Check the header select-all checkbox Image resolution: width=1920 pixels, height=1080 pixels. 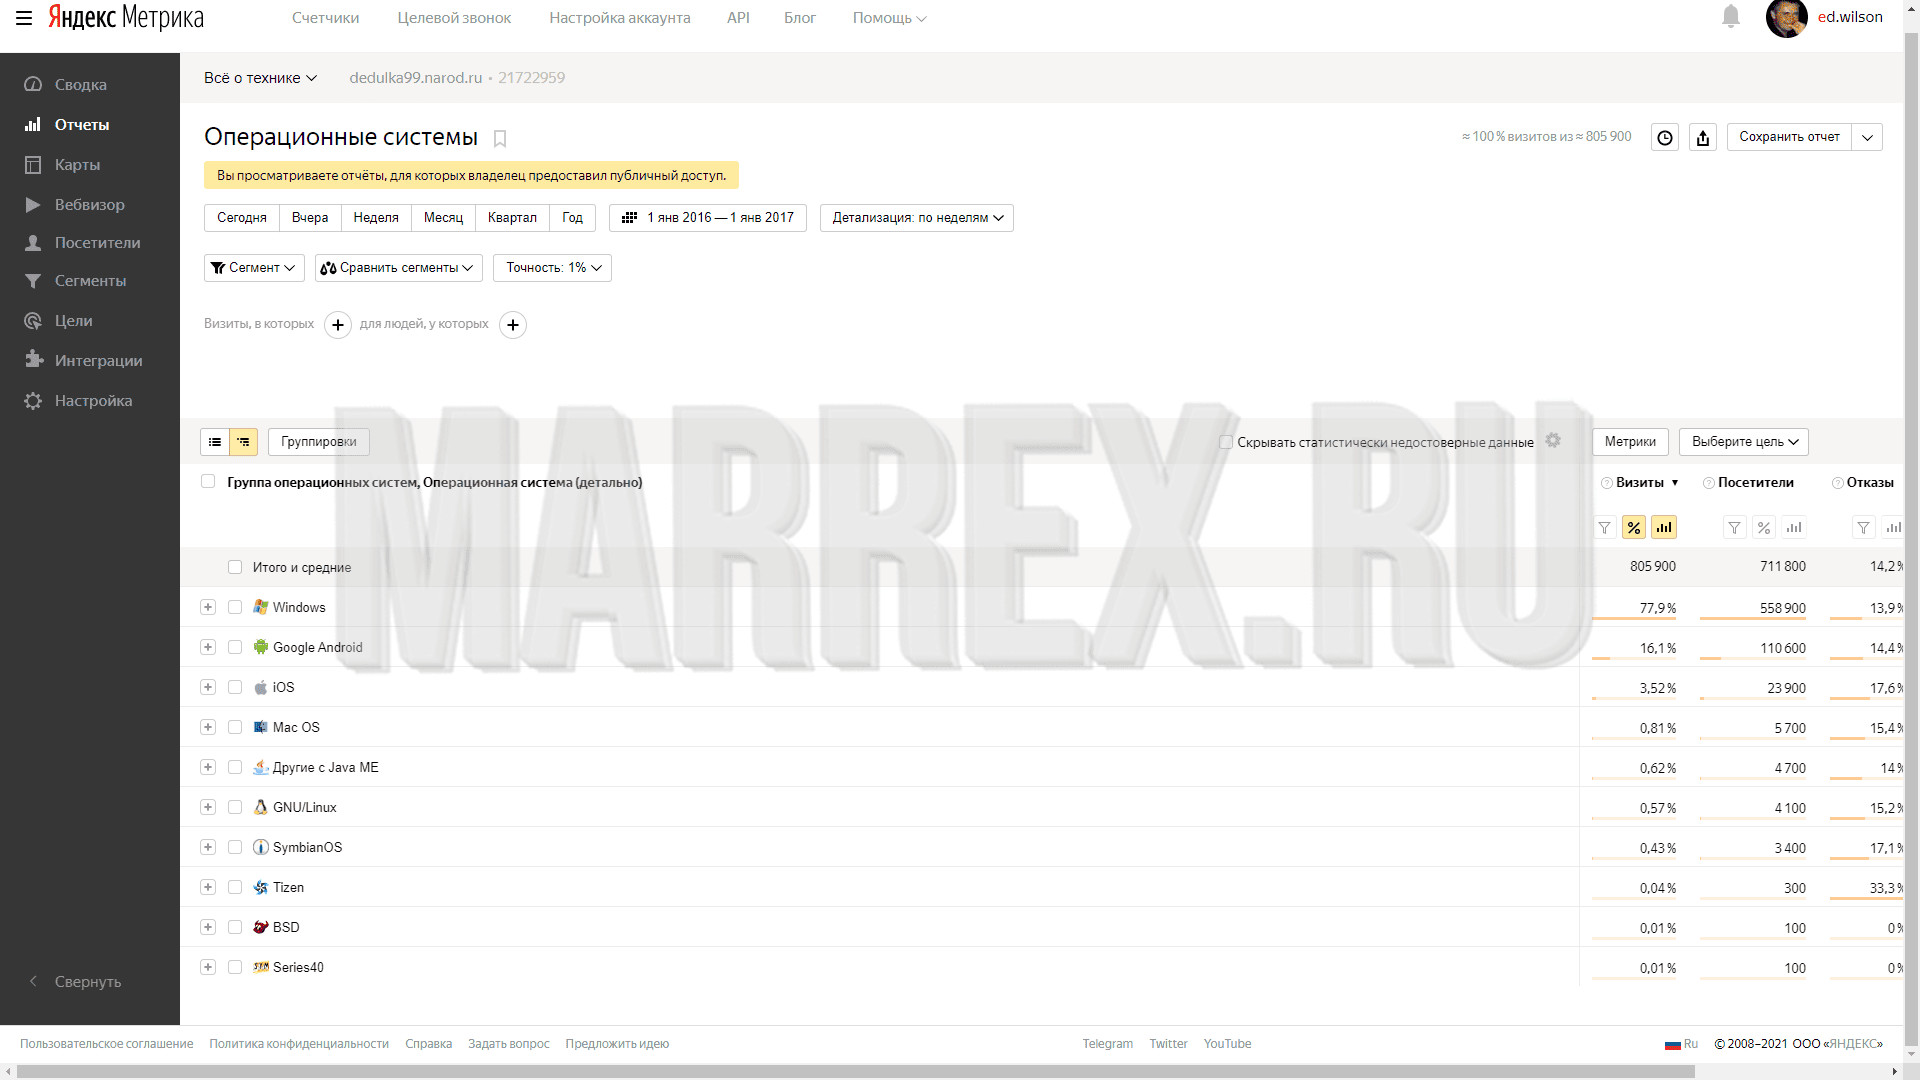[208, 481]
